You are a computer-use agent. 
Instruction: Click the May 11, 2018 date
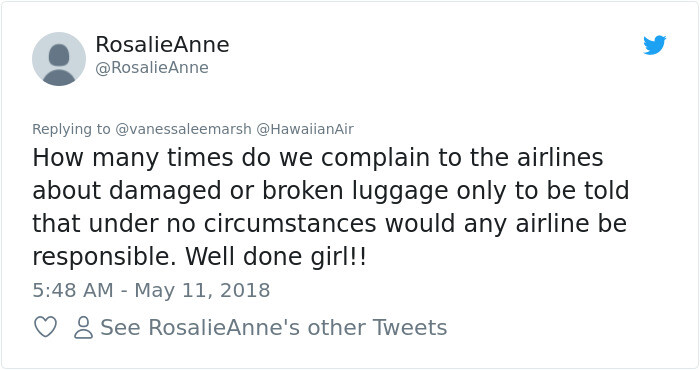pyautogui.click(x=202, y=291)
